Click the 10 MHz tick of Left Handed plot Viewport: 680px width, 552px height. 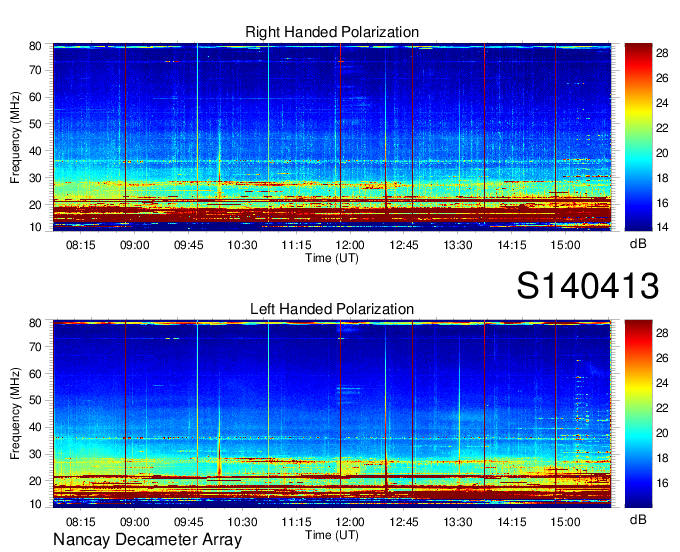coord(35,504)
